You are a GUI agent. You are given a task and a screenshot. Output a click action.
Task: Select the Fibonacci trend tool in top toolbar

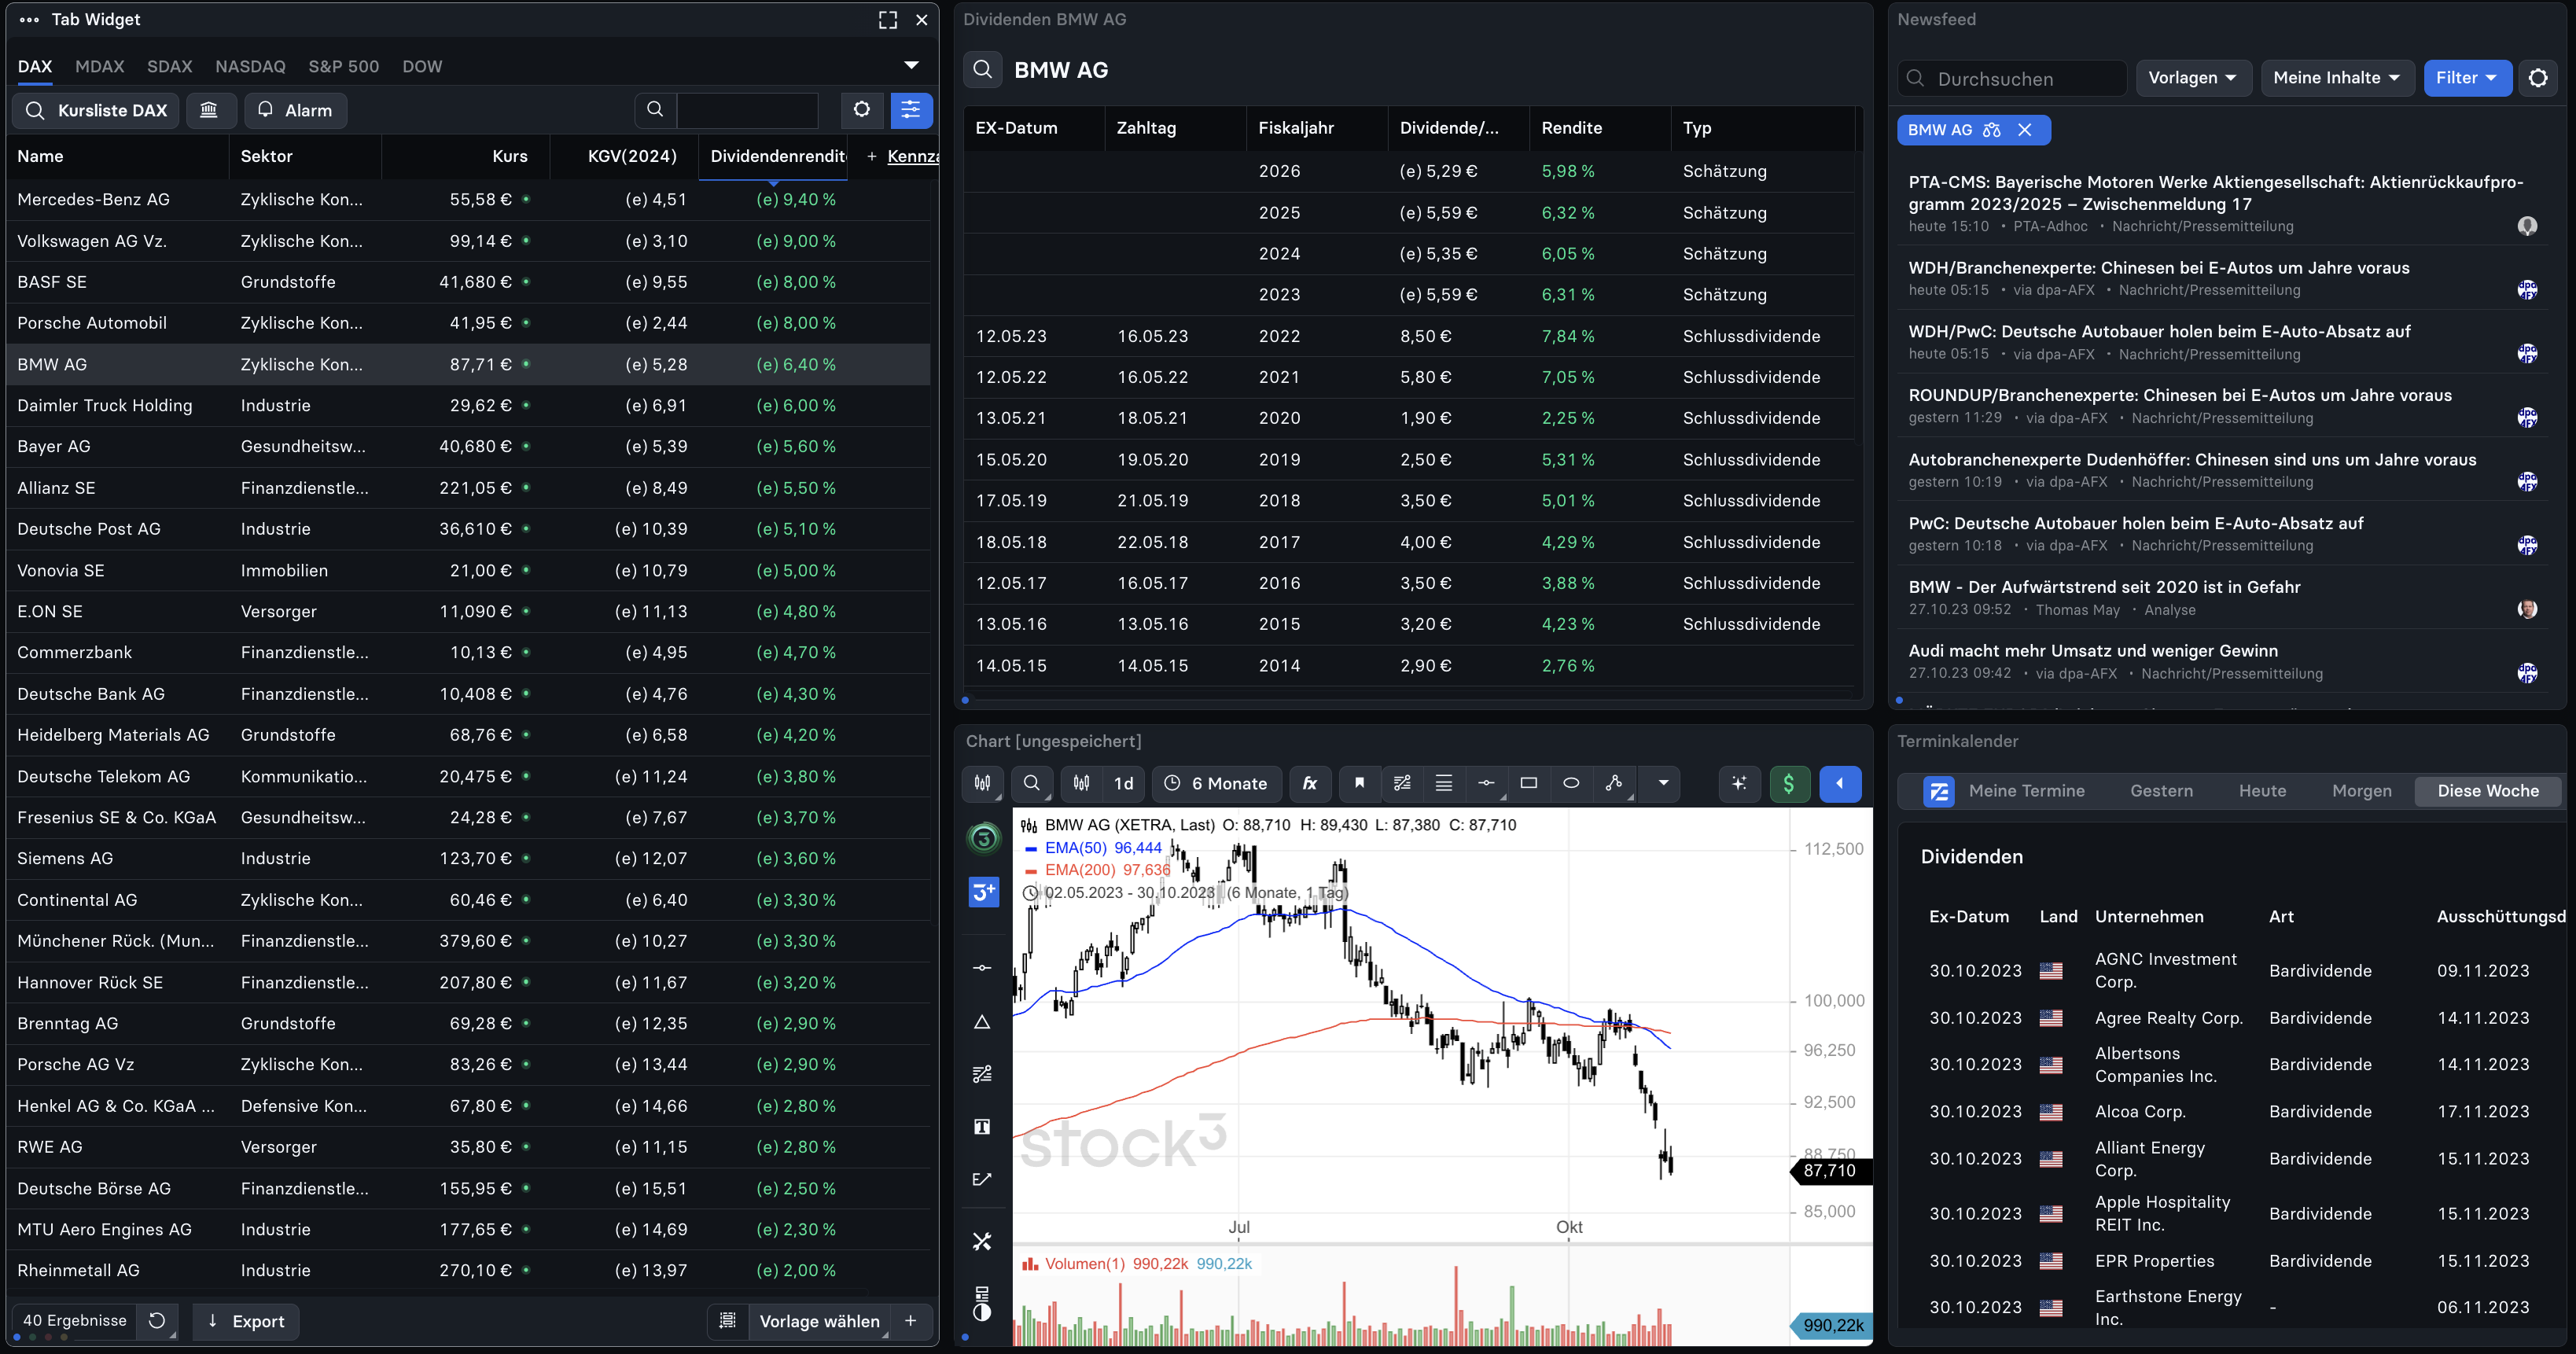click(x=1402, y=783)
